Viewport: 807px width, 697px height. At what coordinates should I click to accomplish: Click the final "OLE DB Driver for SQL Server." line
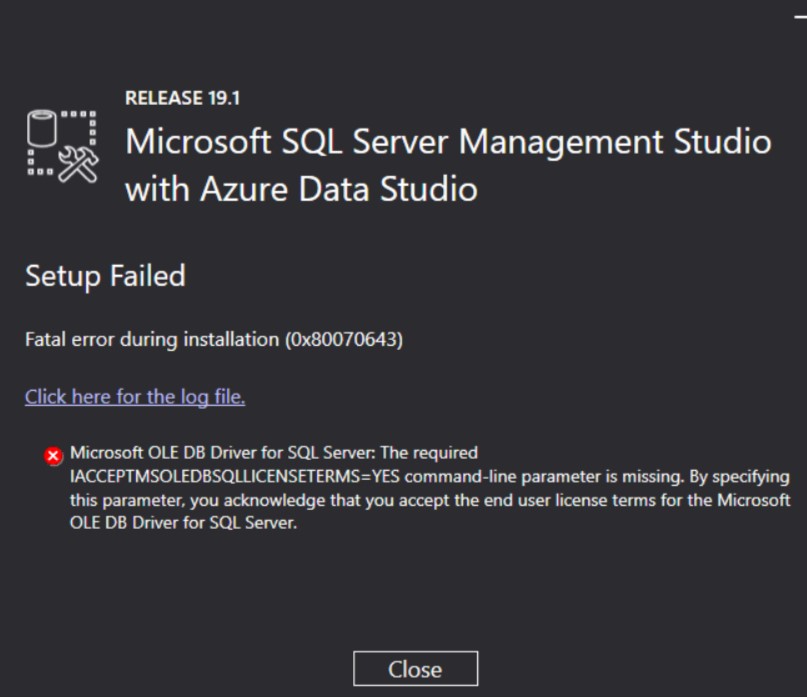tap(183, 520)
